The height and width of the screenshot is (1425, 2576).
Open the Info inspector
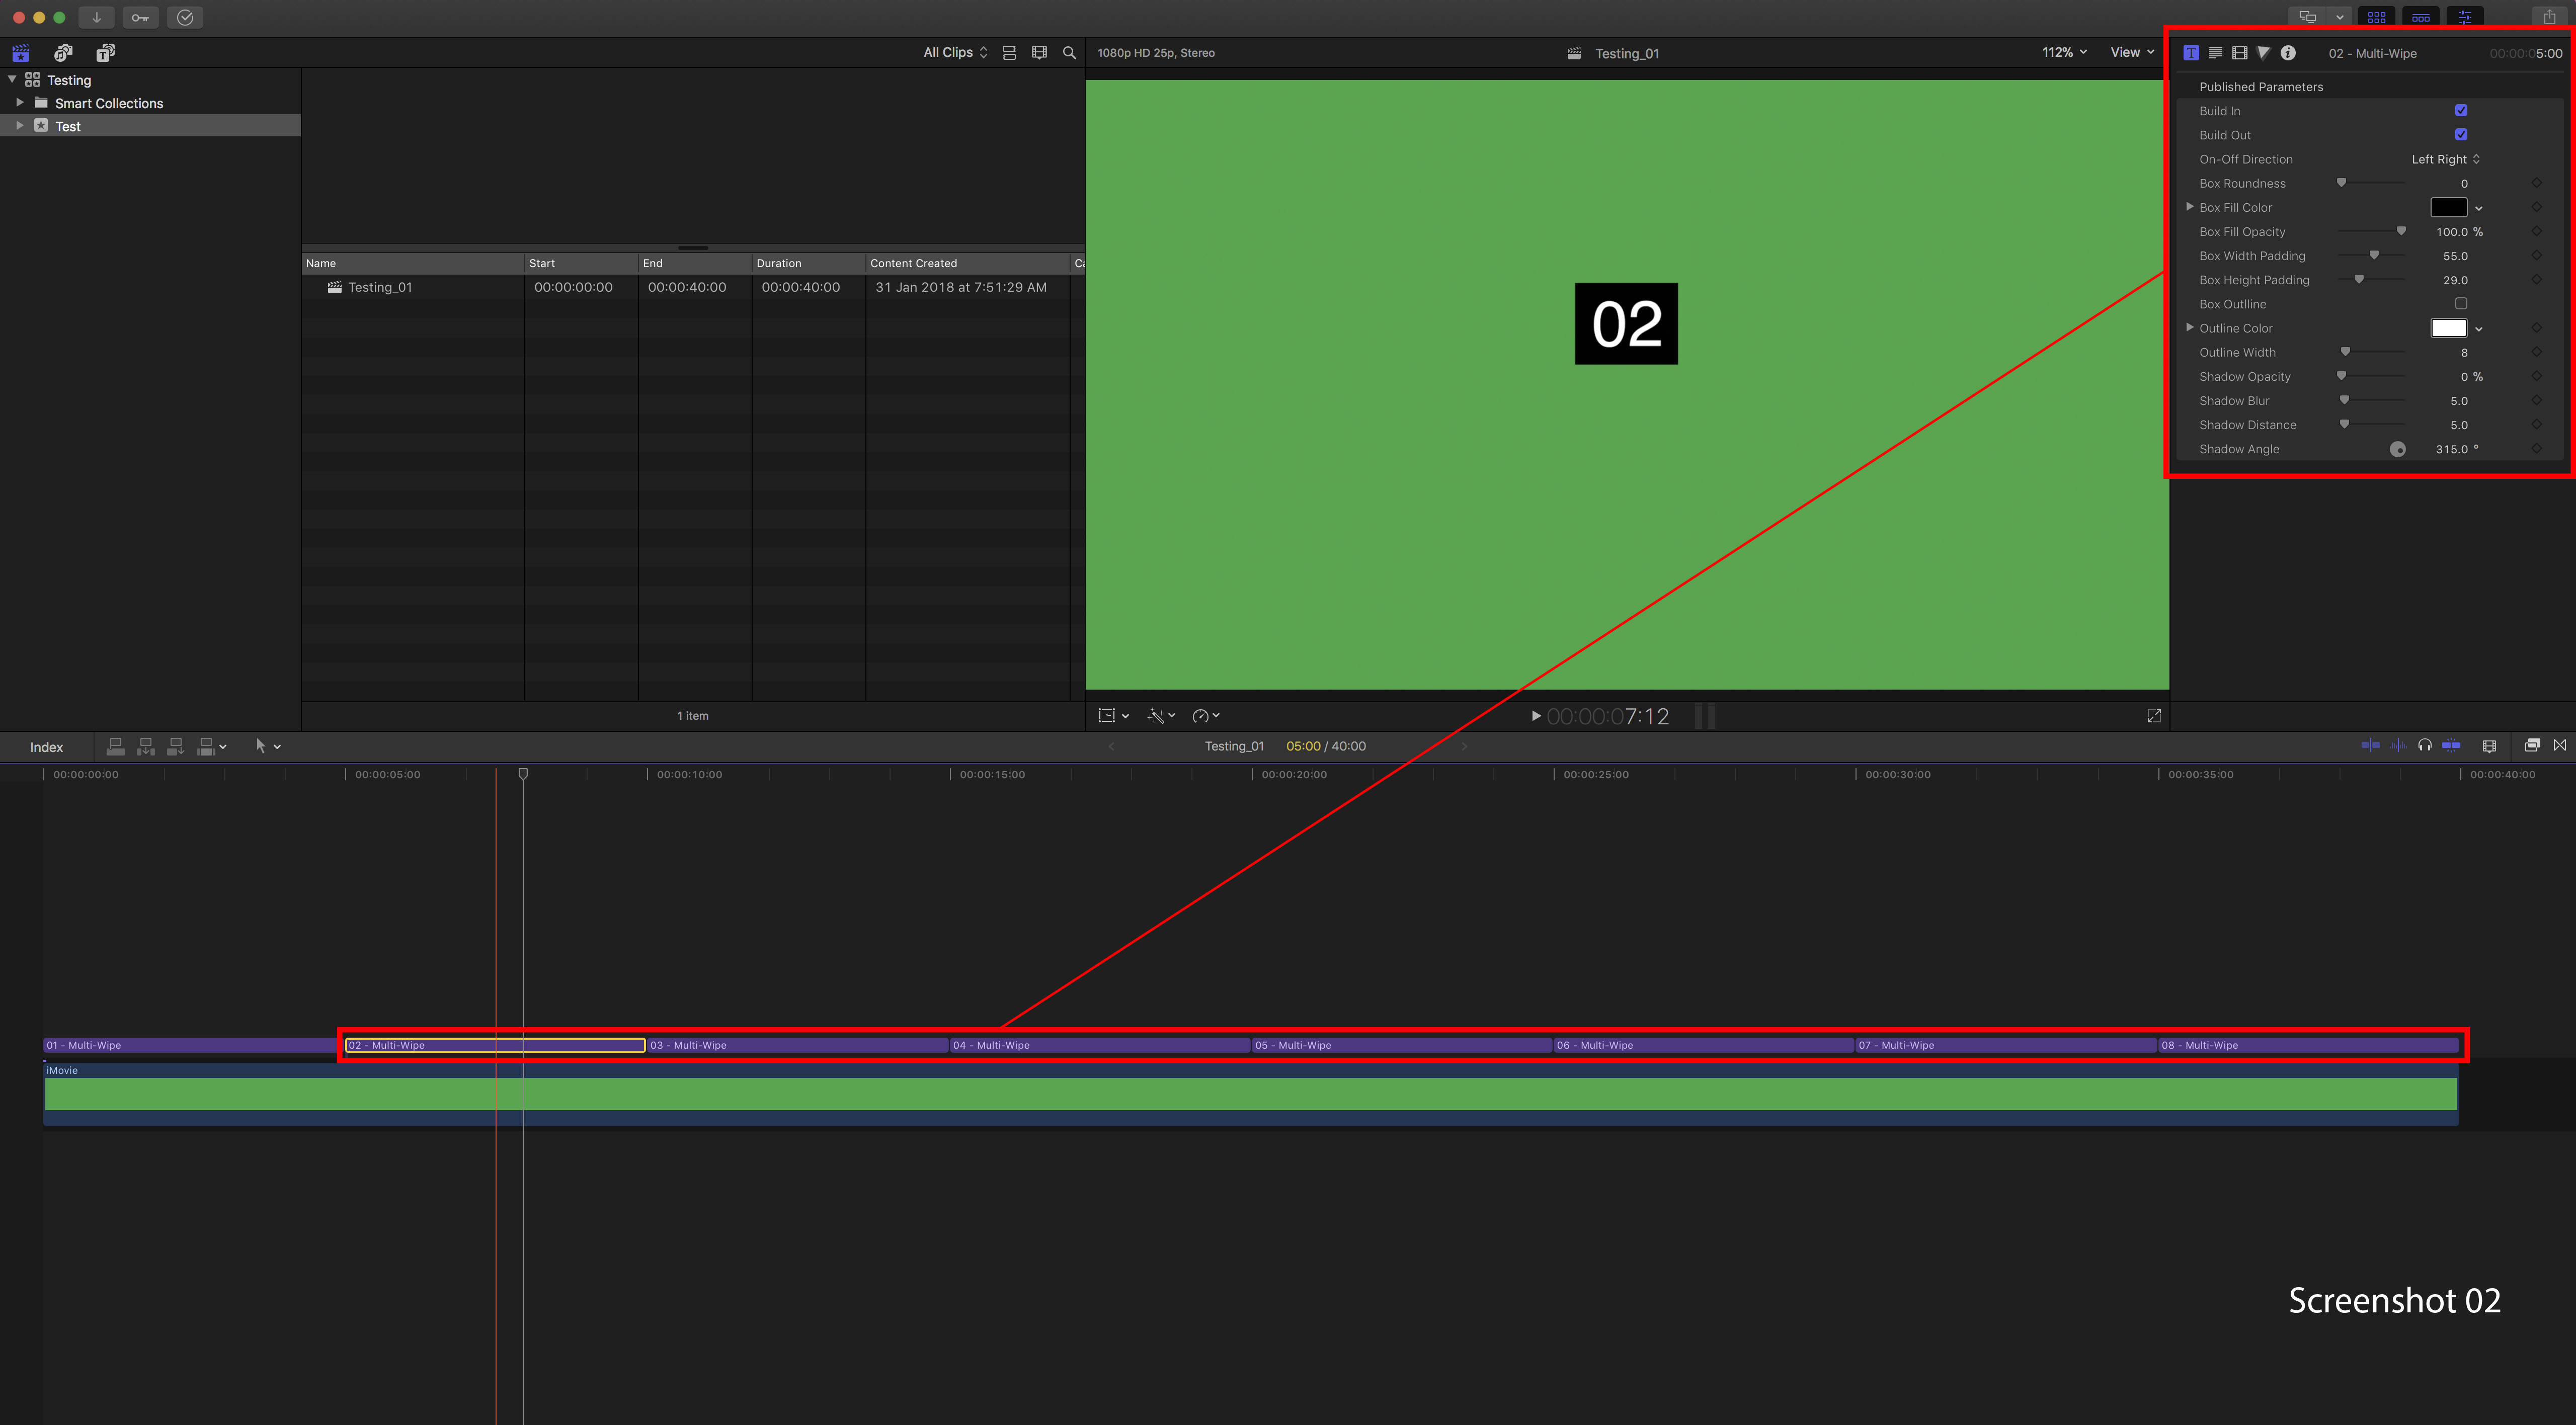pos(2288,52)
